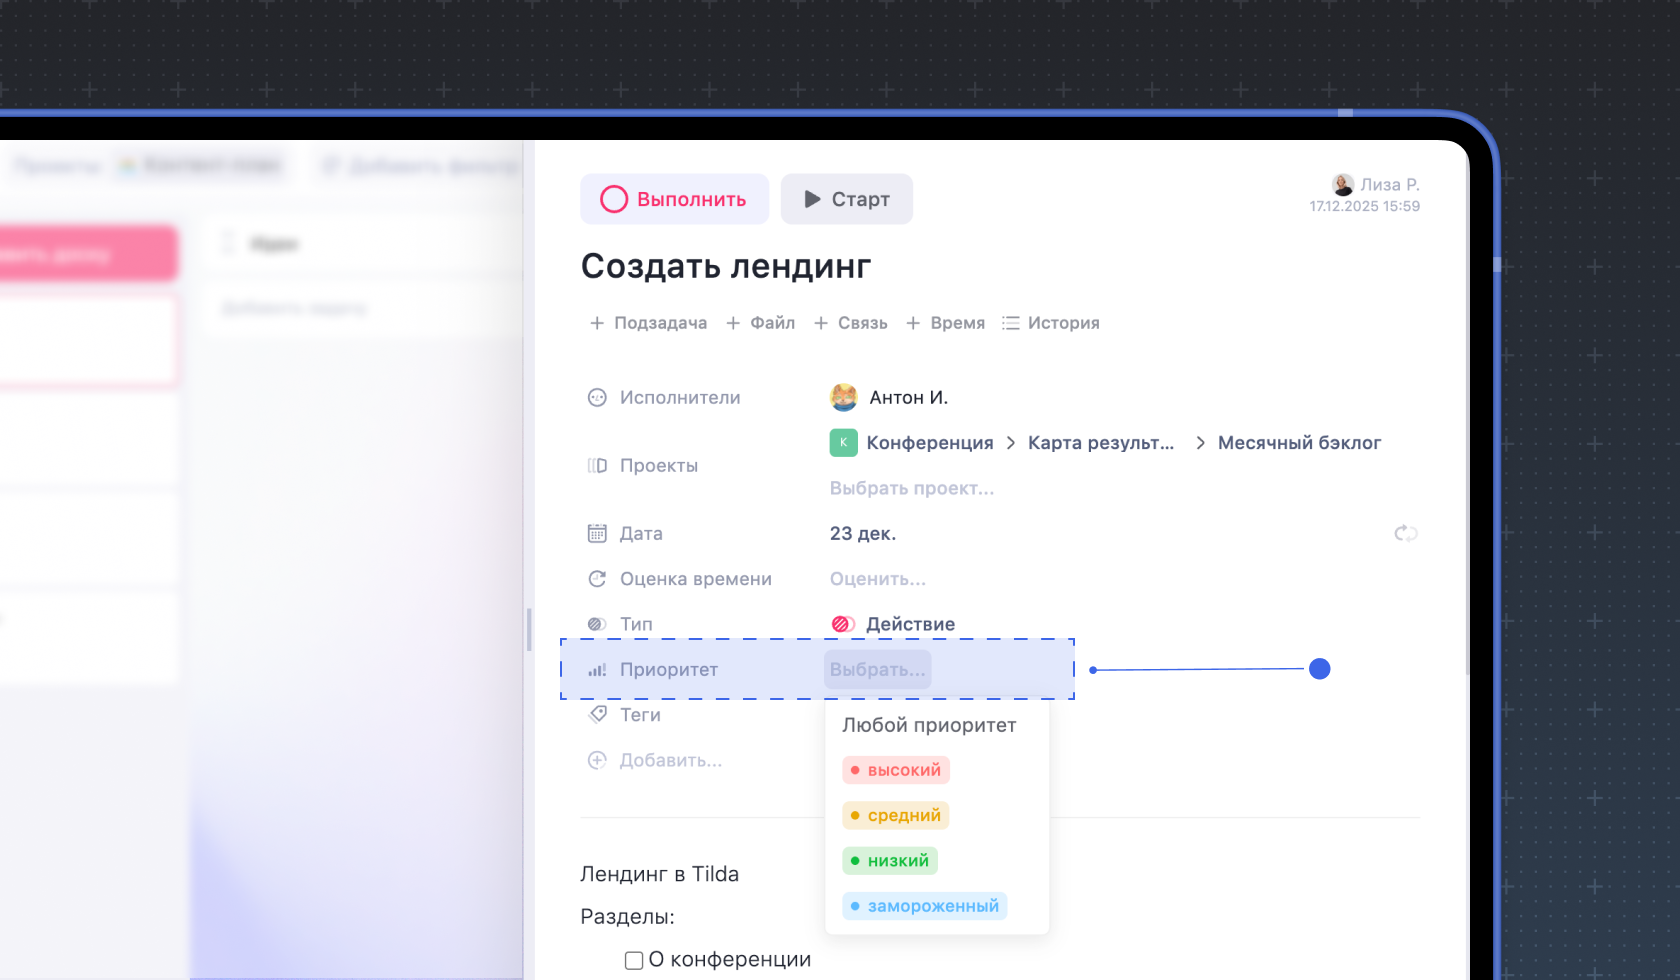The height and width of the screenshot is (980, 1680).
Task: Pick the средний priority color tag
Action: pos(895,815)
